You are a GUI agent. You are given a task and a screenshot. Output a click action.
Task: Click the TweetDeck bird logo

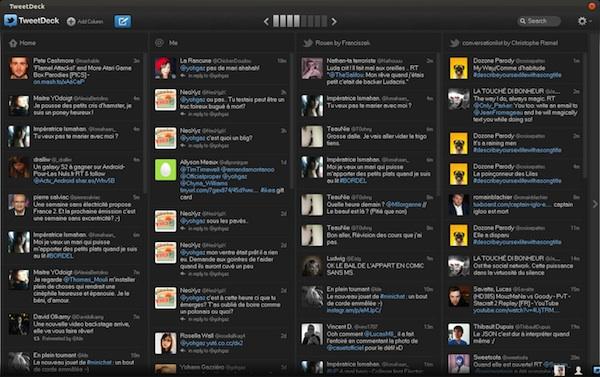(x=10, y=21)
